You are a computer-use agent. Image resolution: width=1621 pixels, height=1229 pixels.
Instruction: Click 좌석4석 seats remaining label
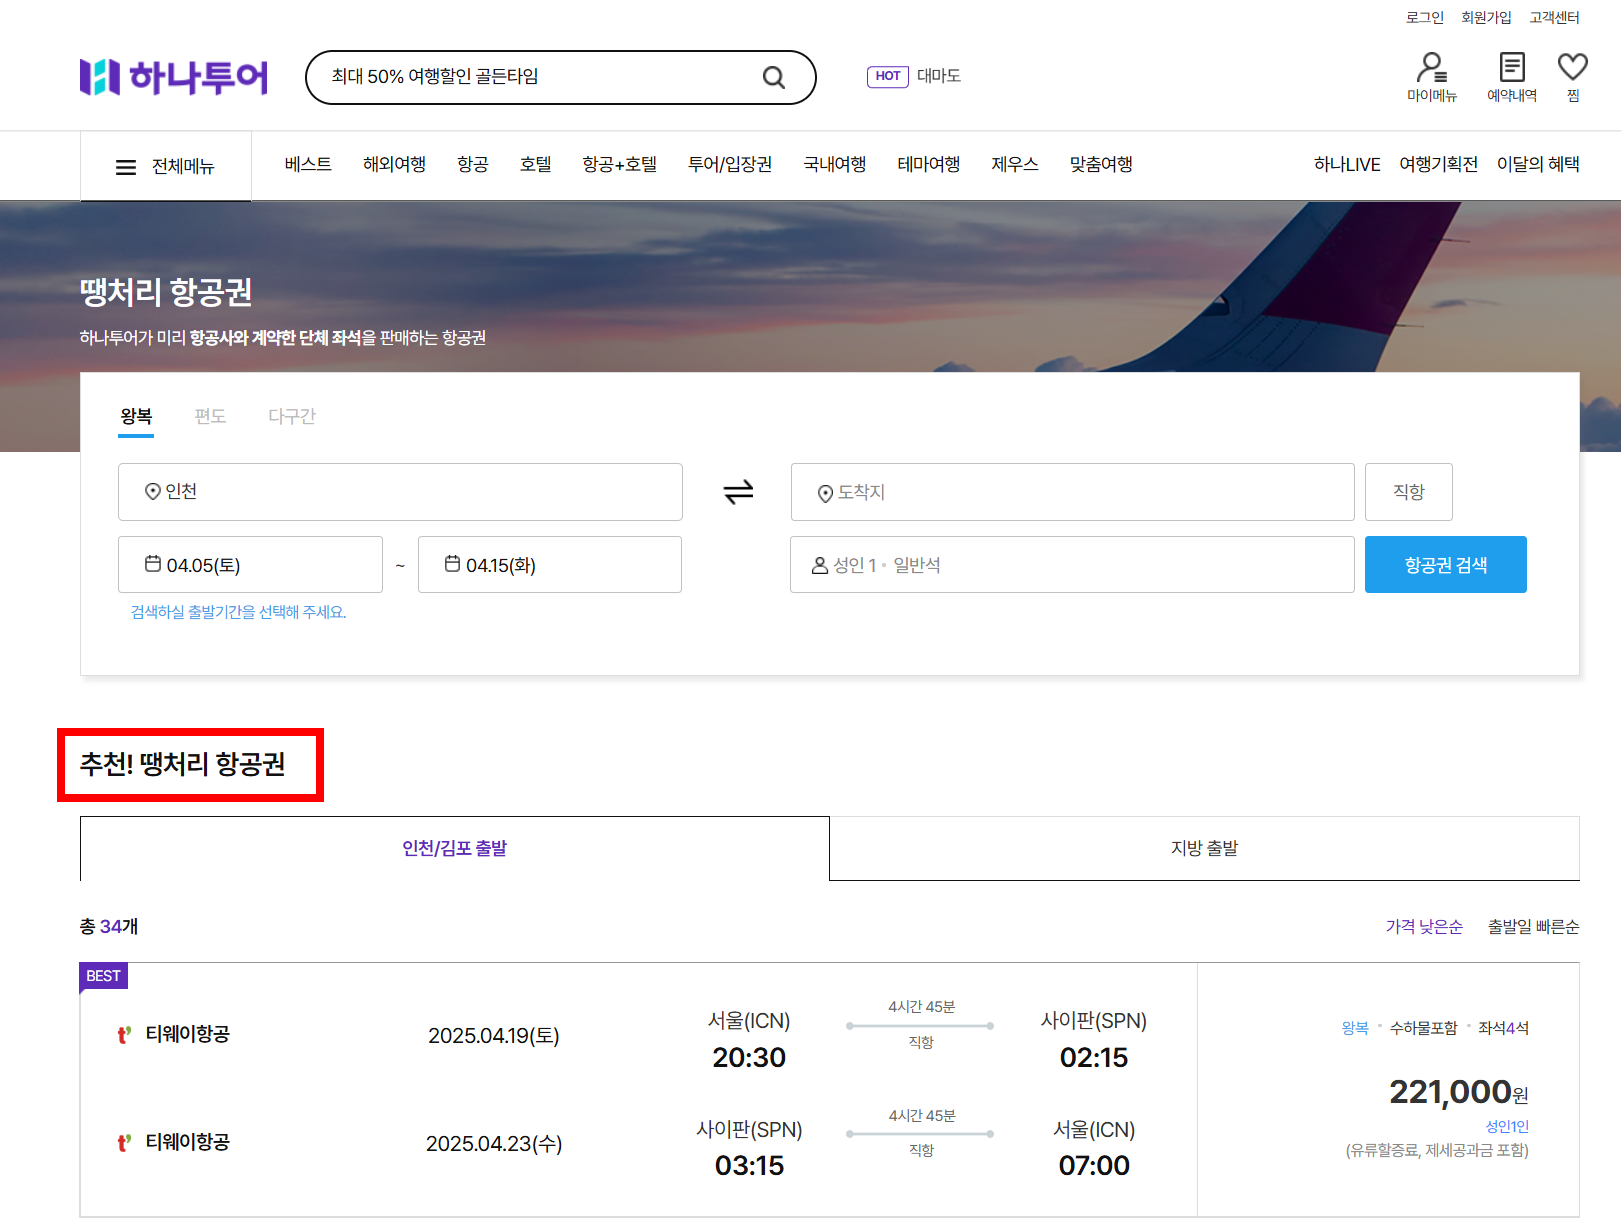1504,1028
